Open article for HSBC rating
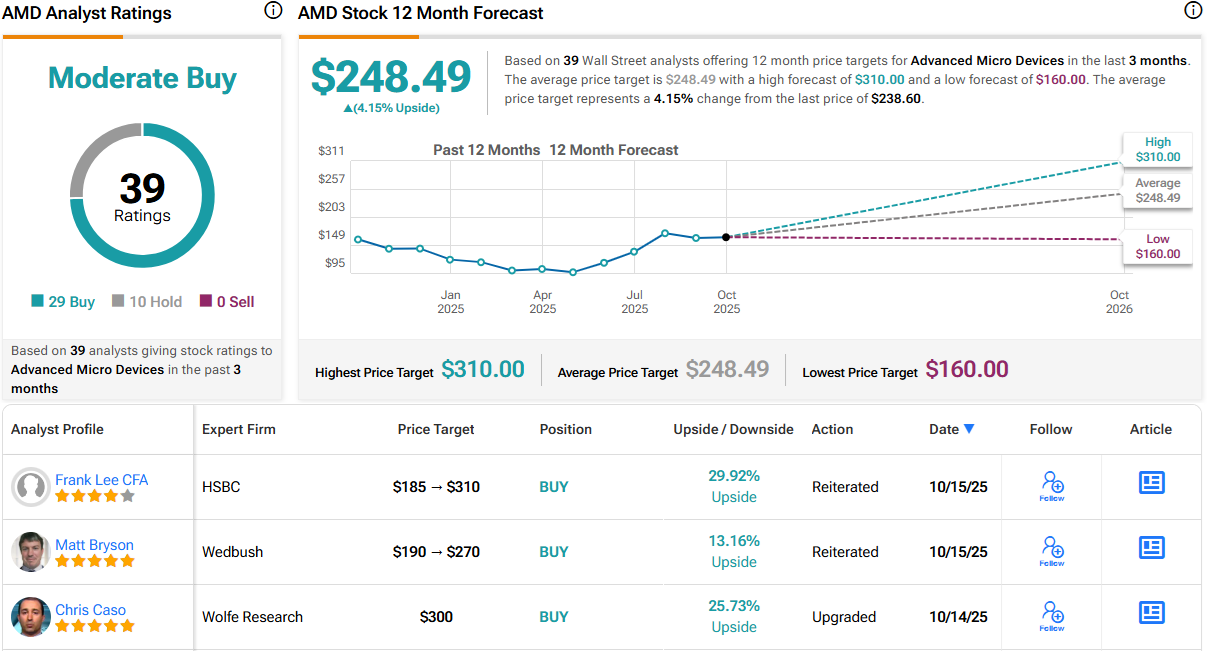 click(x=1152, y=483)
